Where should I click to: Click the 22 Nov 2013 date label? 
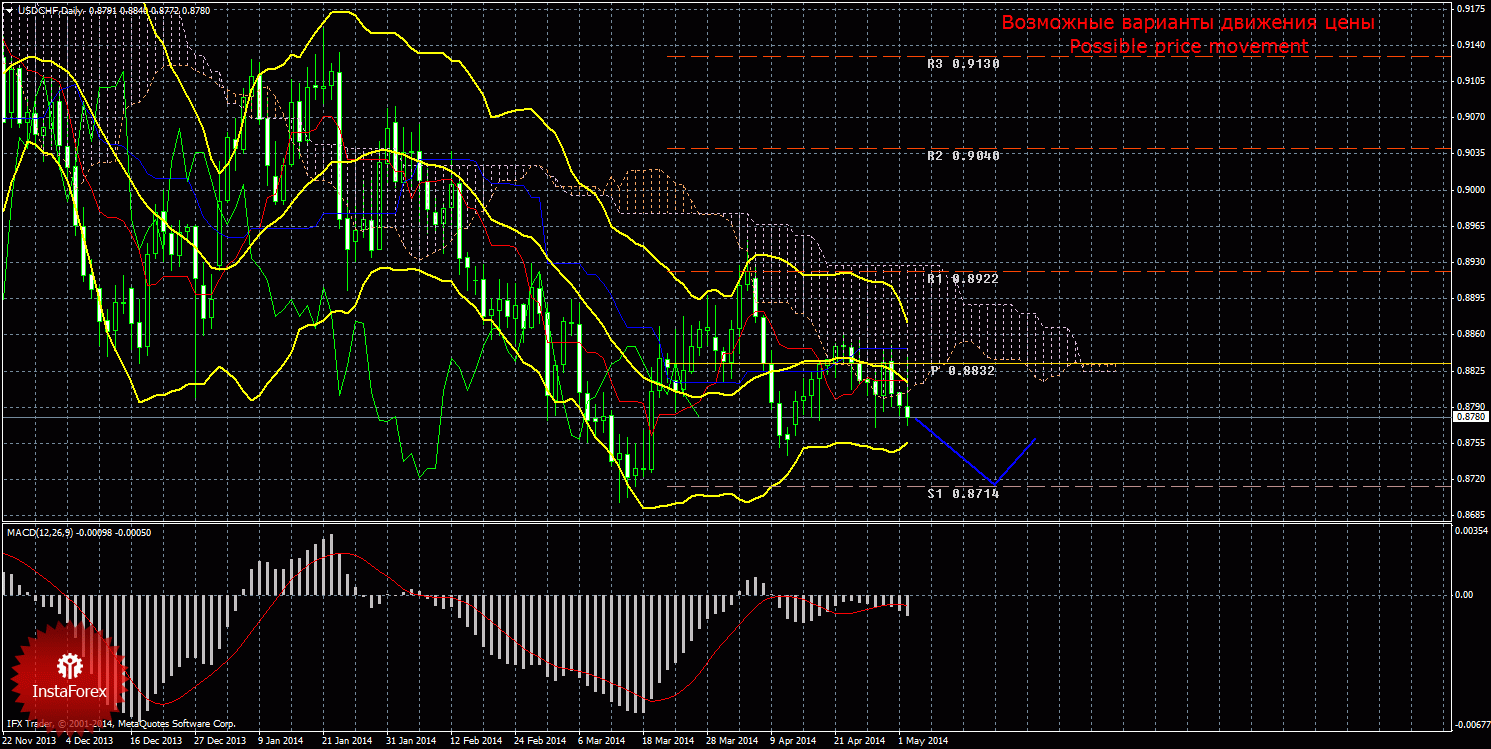29,741
